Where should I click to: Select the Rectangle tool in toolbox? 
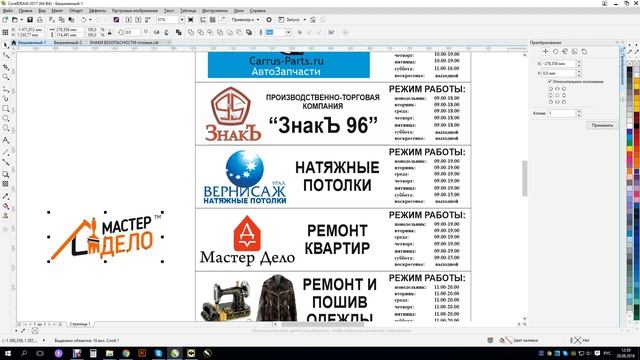tap(5, 109)
